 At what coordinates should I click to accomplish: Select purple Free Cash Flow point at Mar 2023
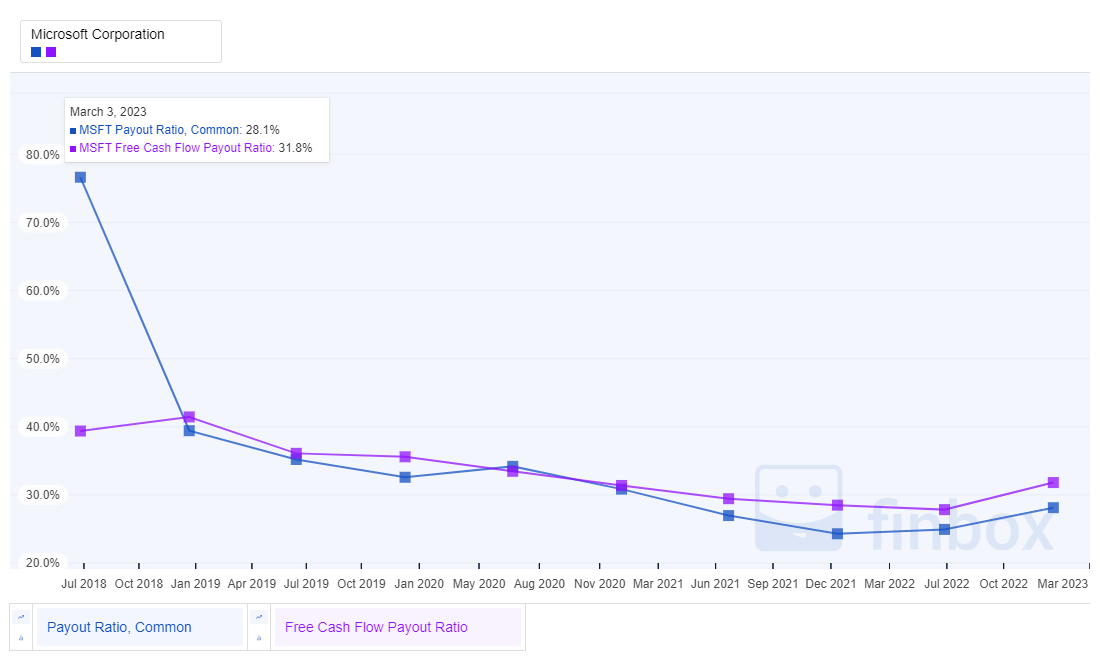point(1053,483)
